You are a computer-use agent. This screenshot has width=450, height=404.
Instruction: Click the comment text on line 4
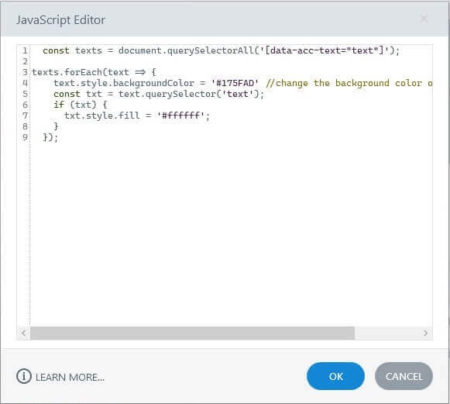[x=349, y=83]
